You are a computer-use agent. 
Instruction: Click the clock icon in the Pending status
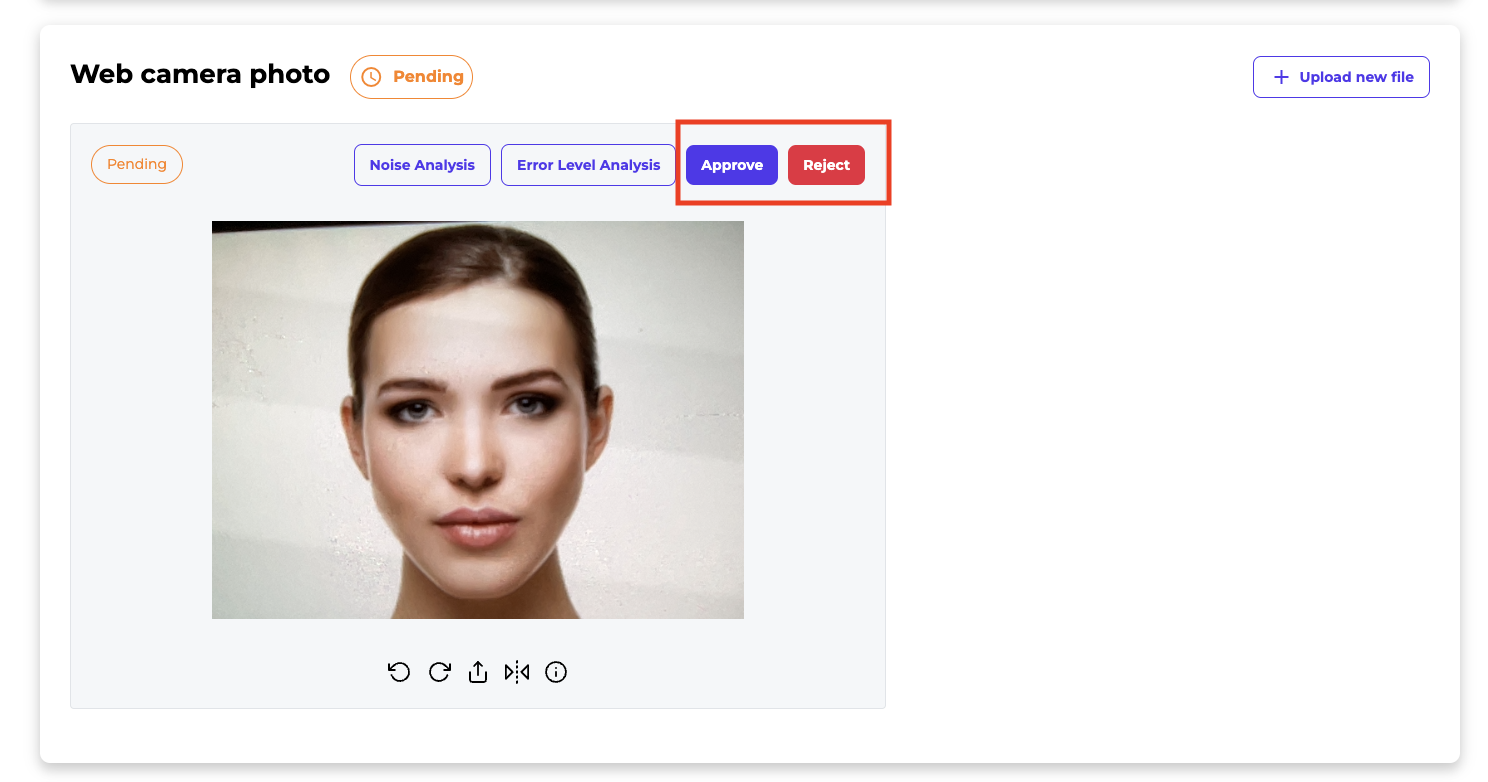point(371,77)
